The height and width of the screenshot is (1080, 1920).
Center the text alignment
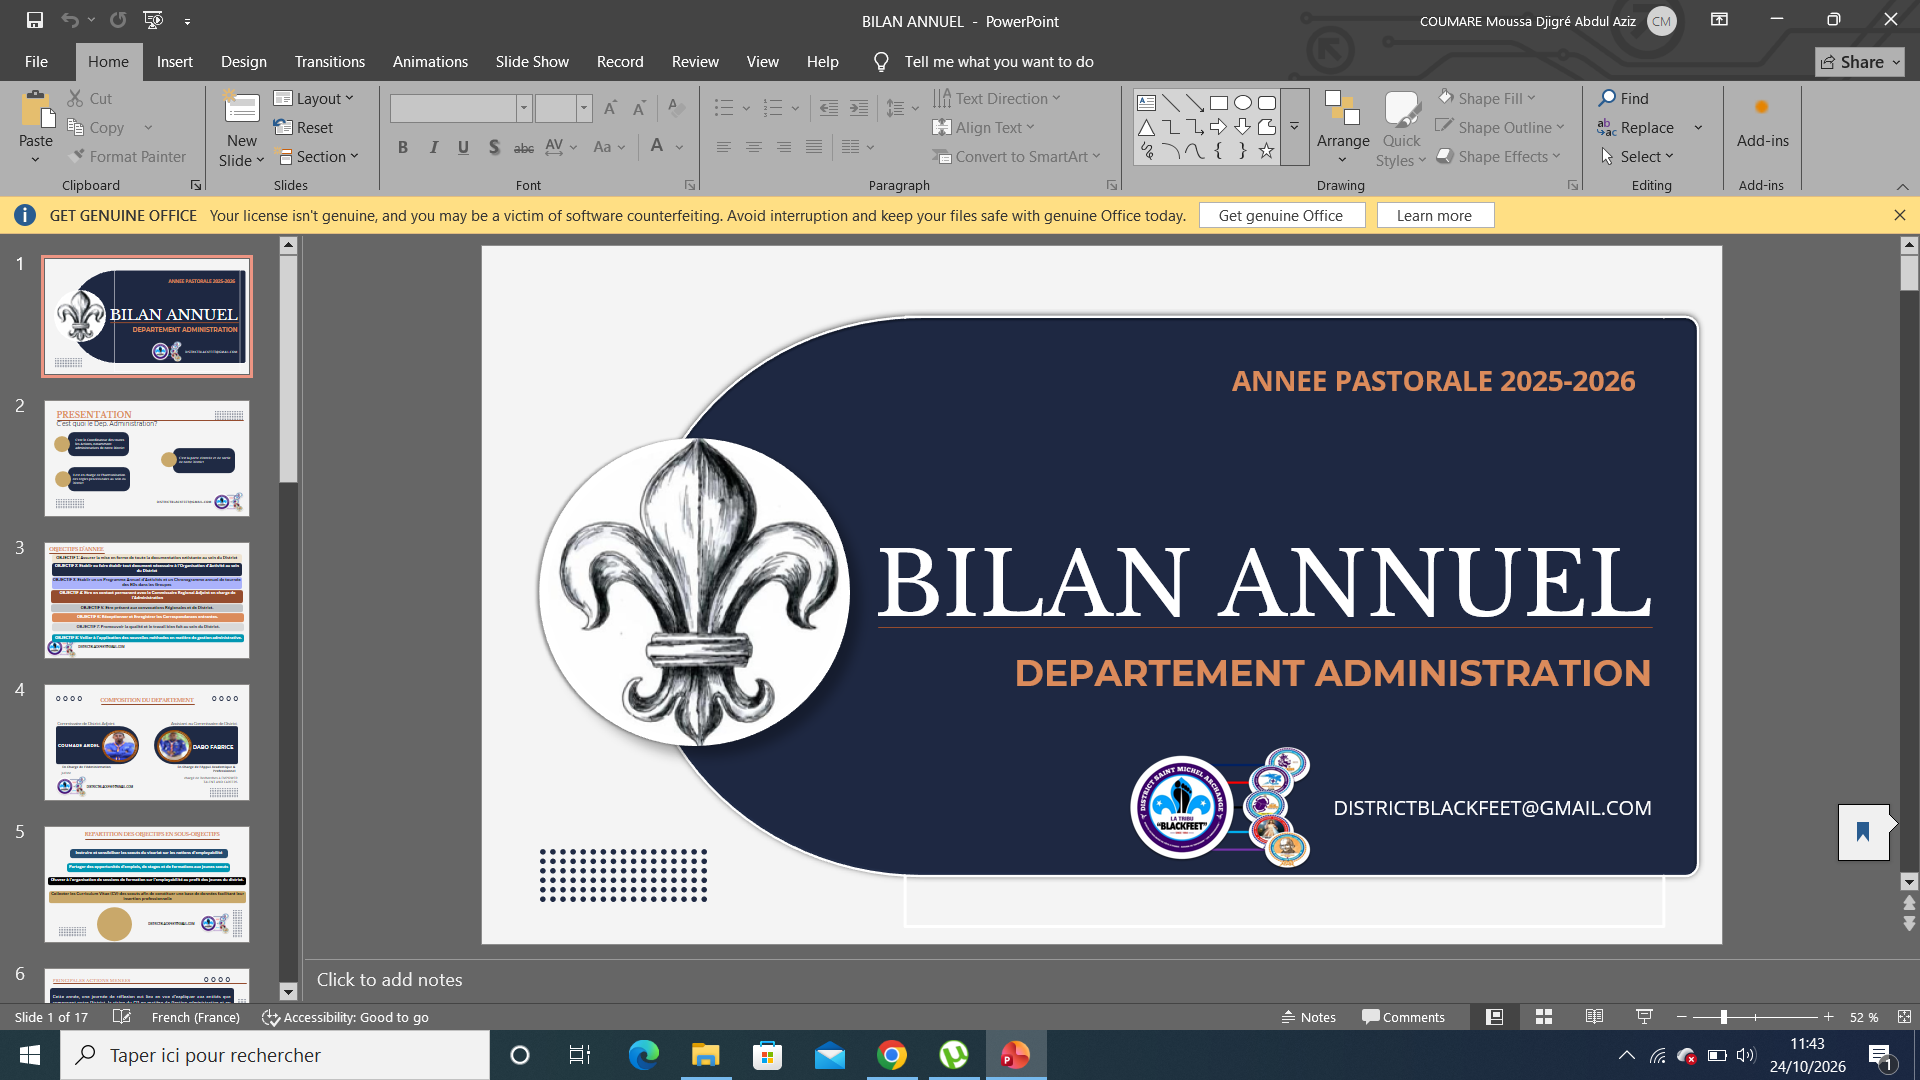pos(753,147)
